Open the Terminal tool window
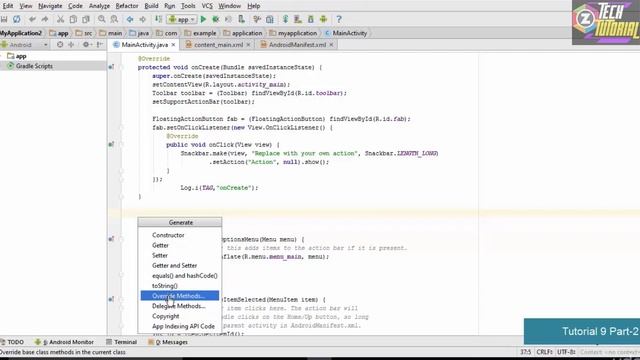The image size is (640, 360). point(121,342)
